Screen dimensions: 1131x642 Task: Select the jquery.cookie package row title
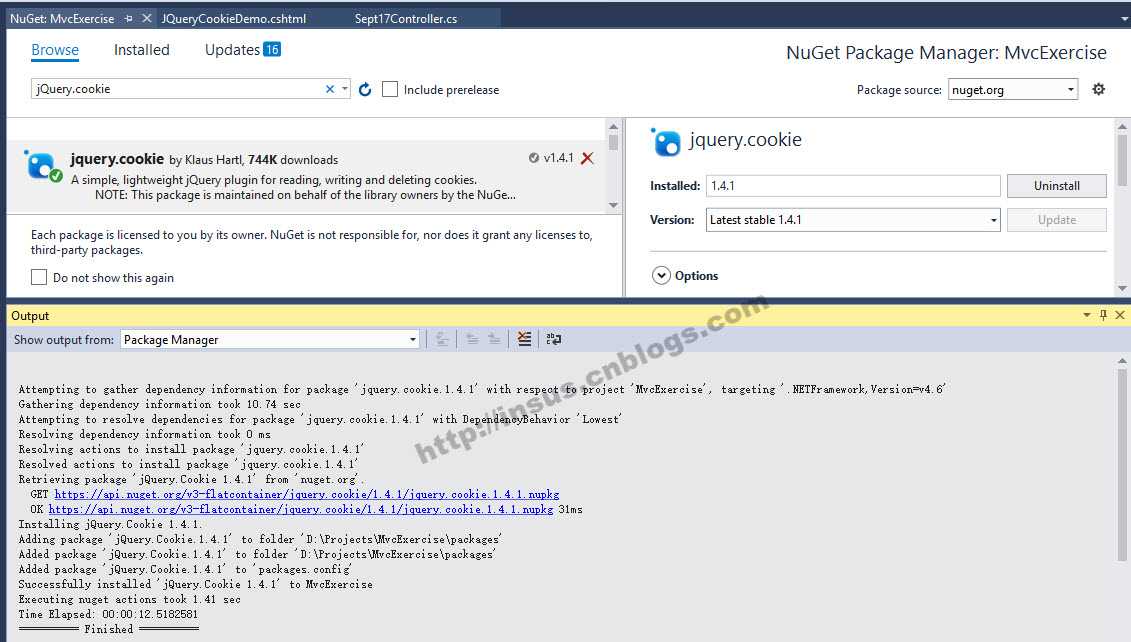(x=117, y=159)
